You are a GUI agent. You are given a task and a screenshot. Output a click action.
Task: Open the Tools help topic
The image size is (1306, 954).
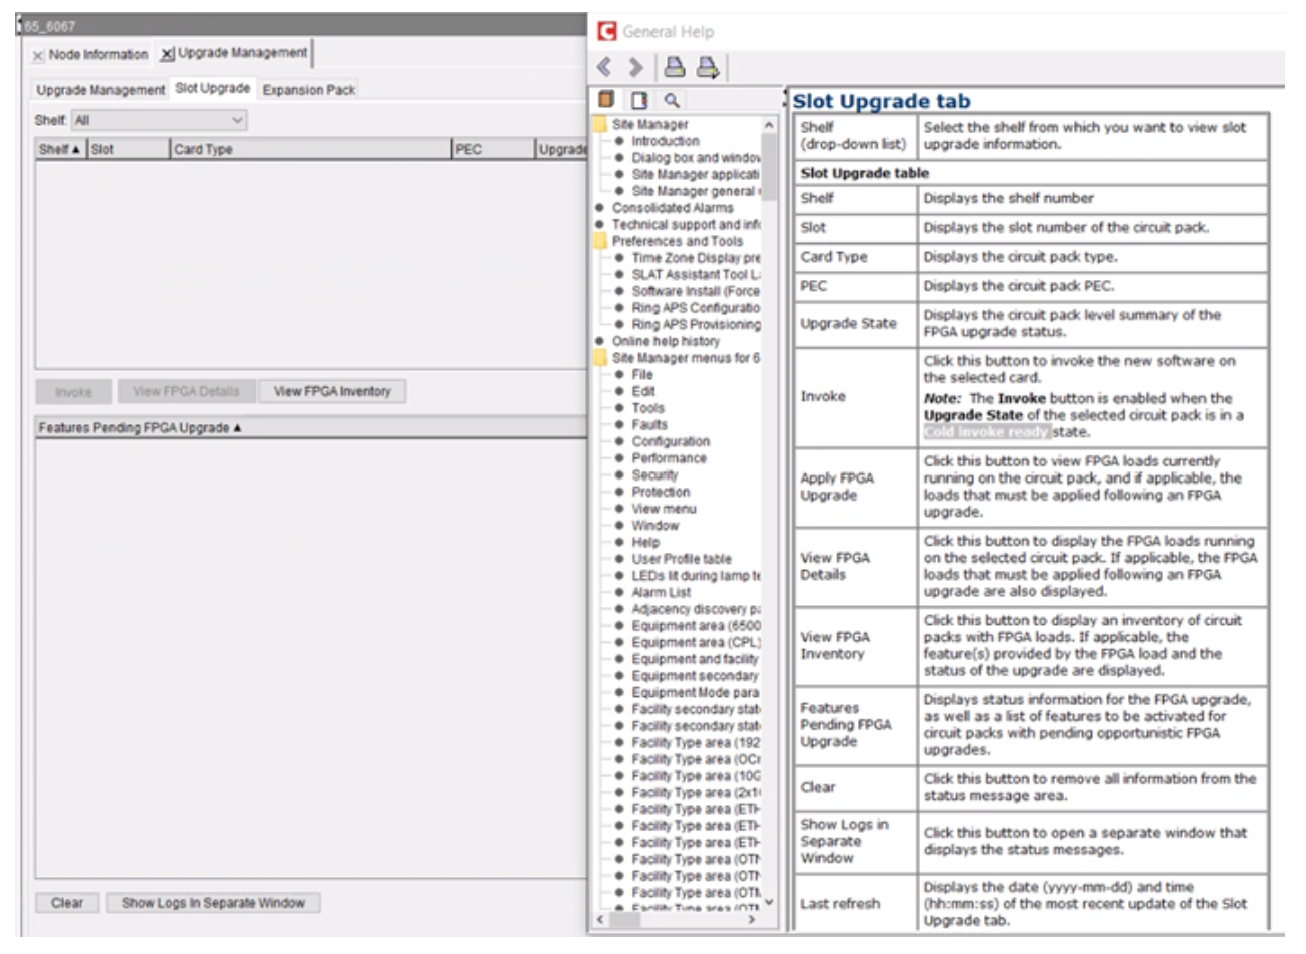[x=647, y=408]
